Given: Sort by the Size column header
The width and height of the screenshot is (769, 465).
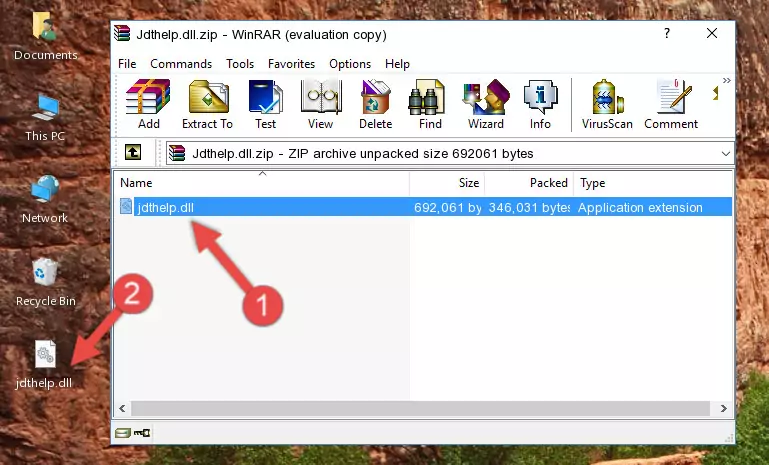Looking at the screenshot, I should click(x=447, y=183).
